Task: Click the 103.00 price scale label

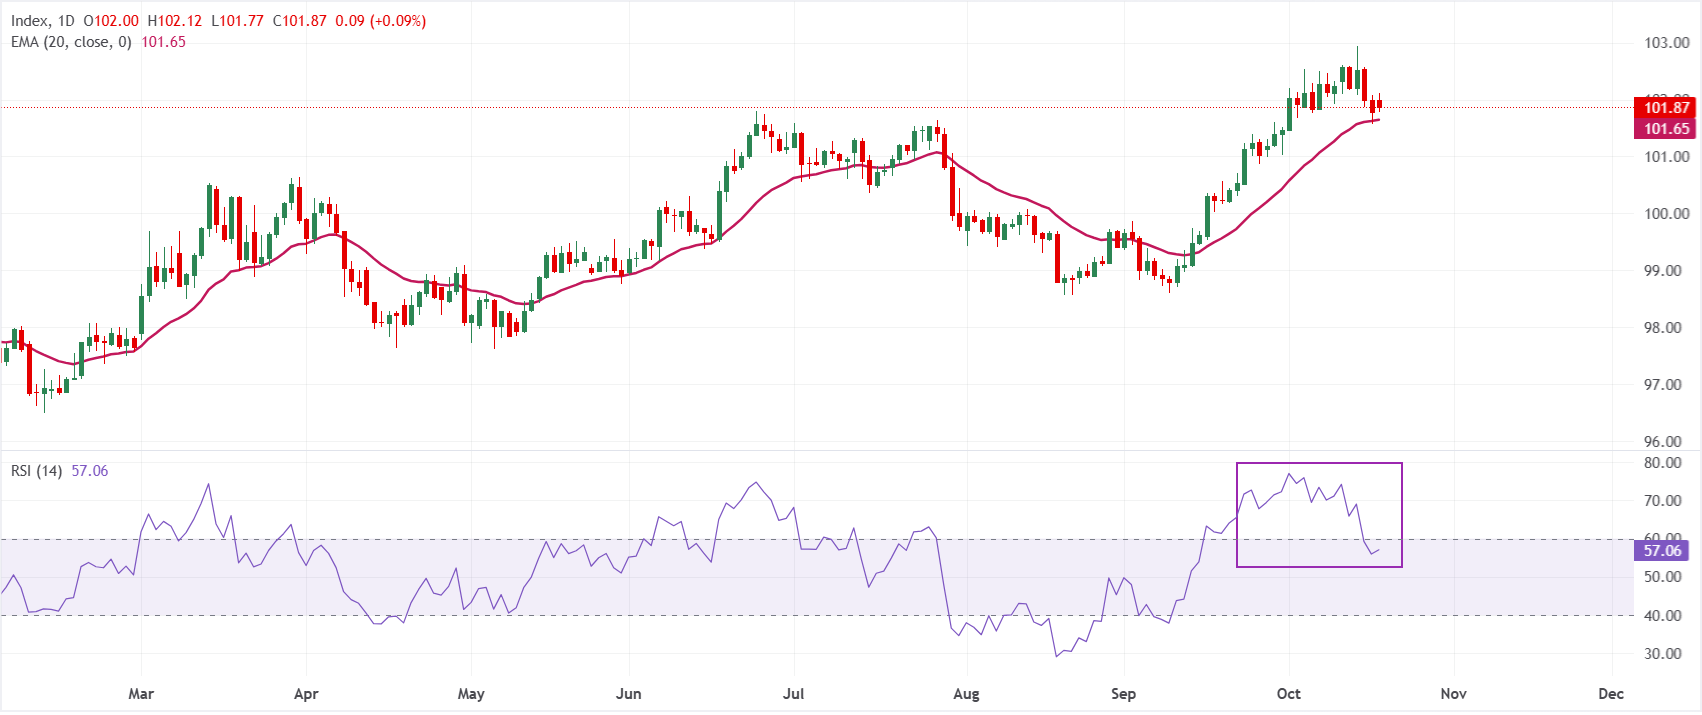Action: click(x=1667, y=43)
